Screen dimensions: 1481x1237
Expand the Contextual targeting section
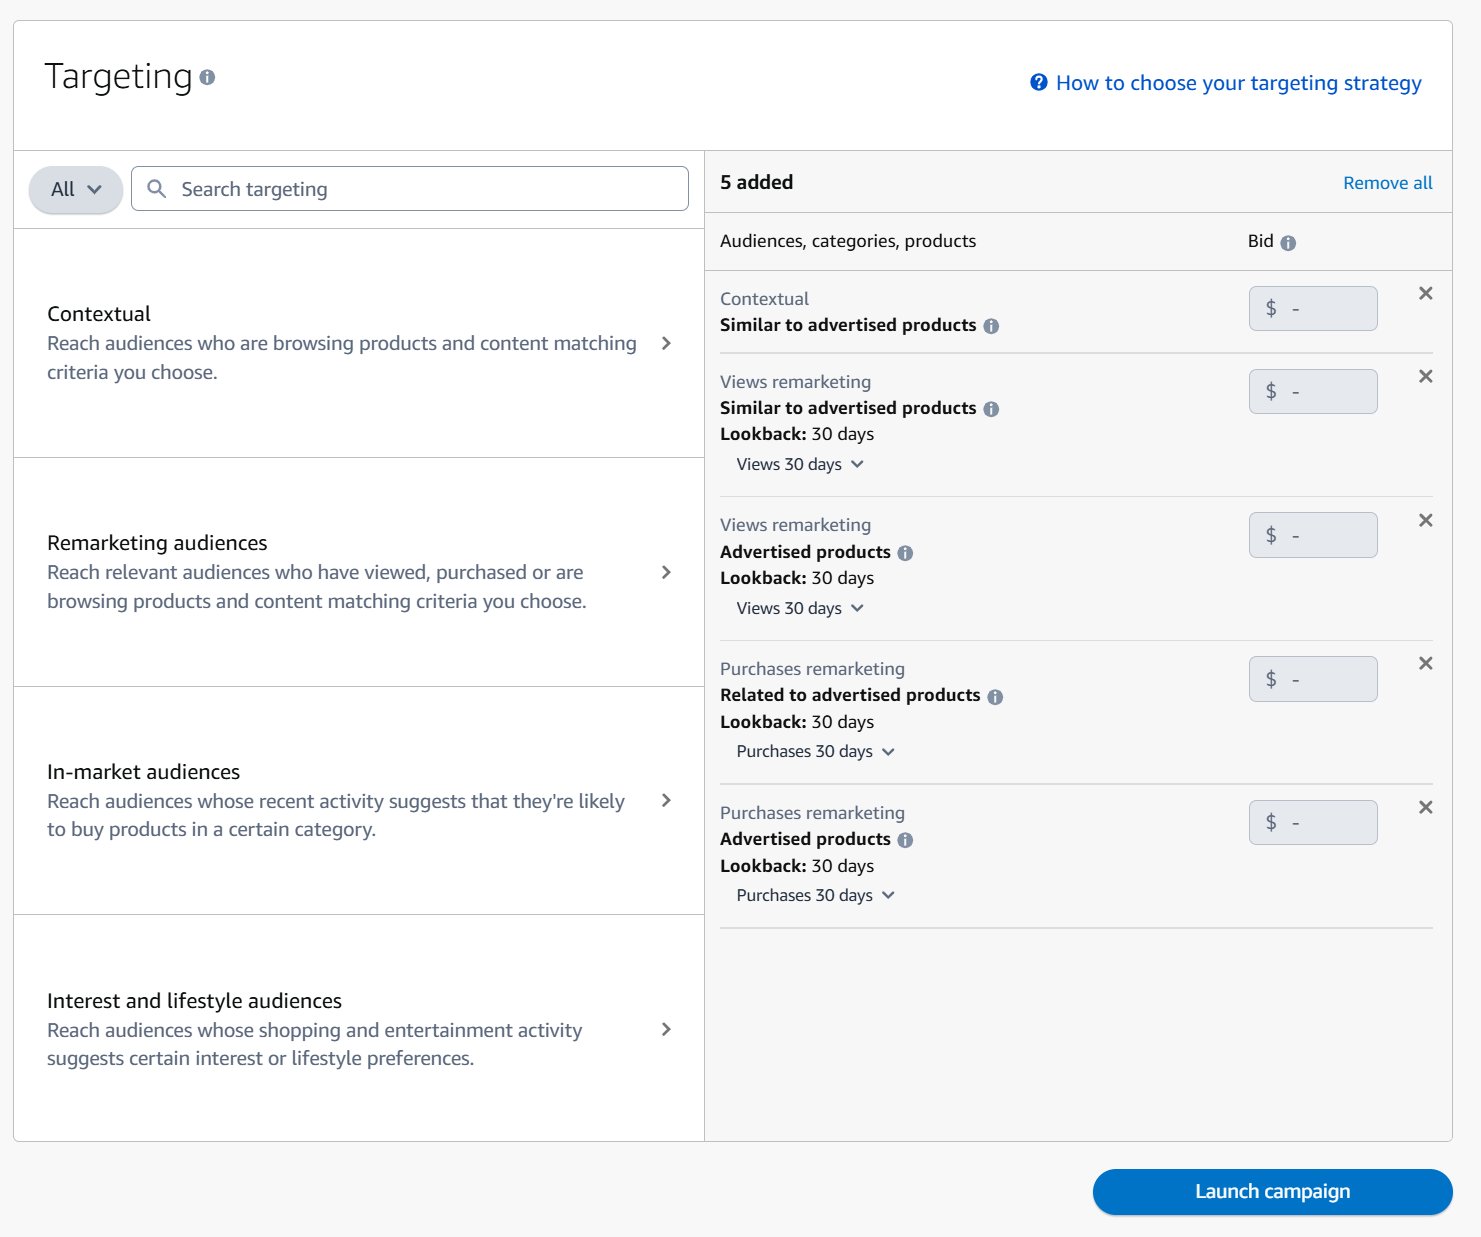666,343
